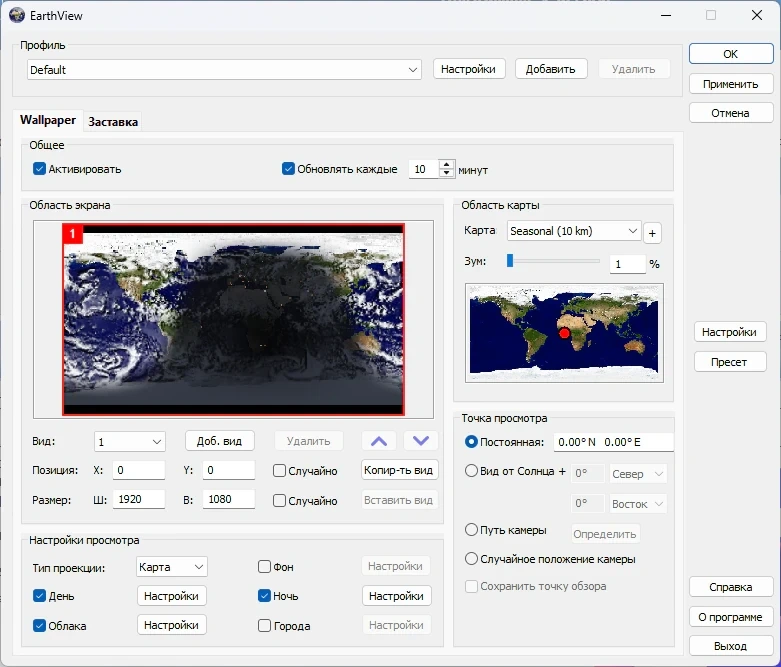Click the update minutes field showing 10
The width and height of the screenshot is (781, 667).
coord(424,169)
